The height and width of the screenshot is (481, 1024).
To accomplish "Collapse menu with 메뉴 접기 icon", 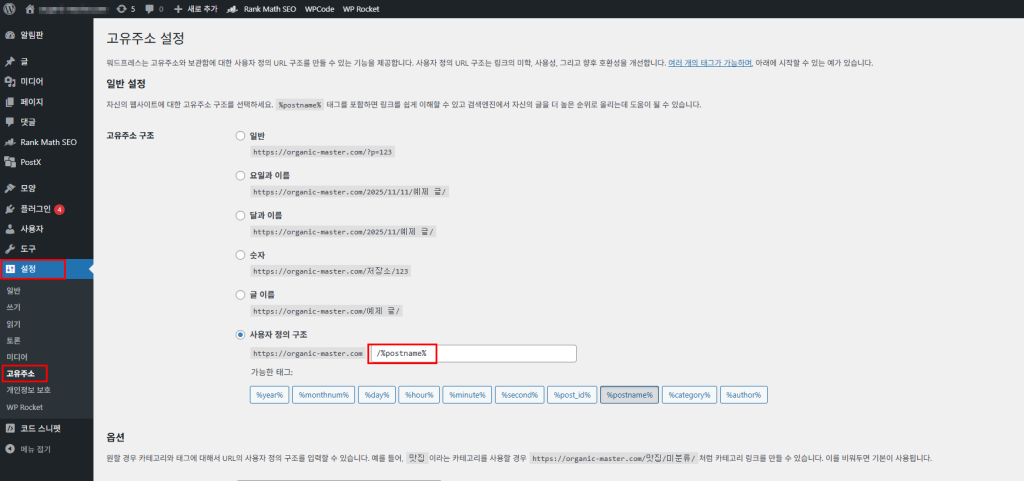I will tap(10, 449).
